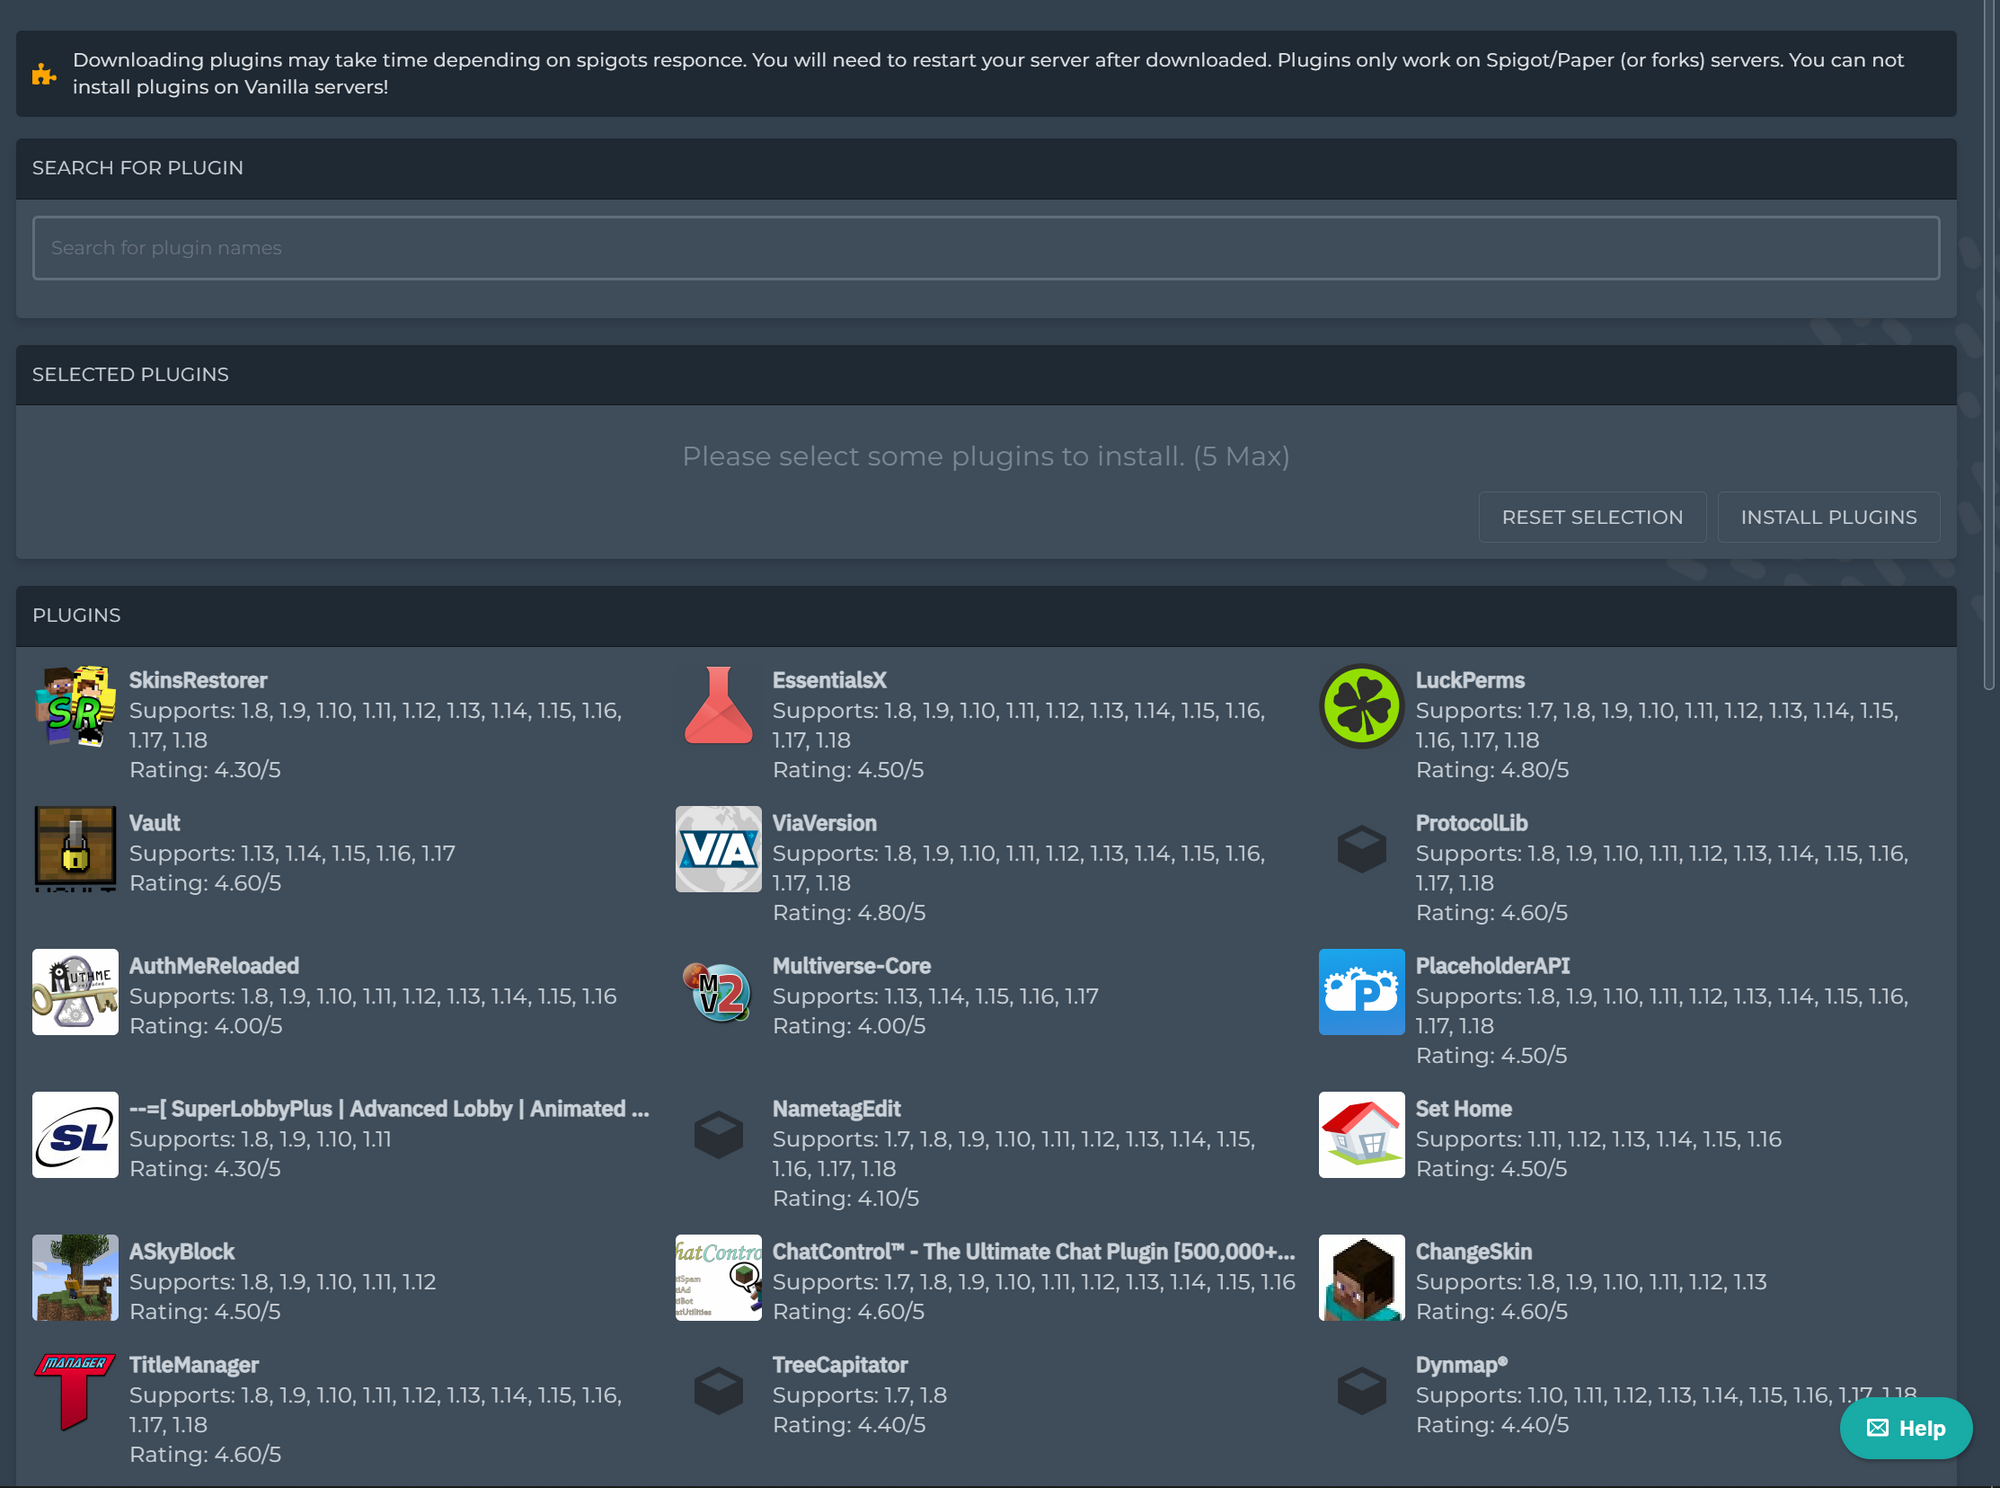The width and height of the screenshot is (2000, 1488).
Task: Select the Vault plugin title
Action: point(155,823)
